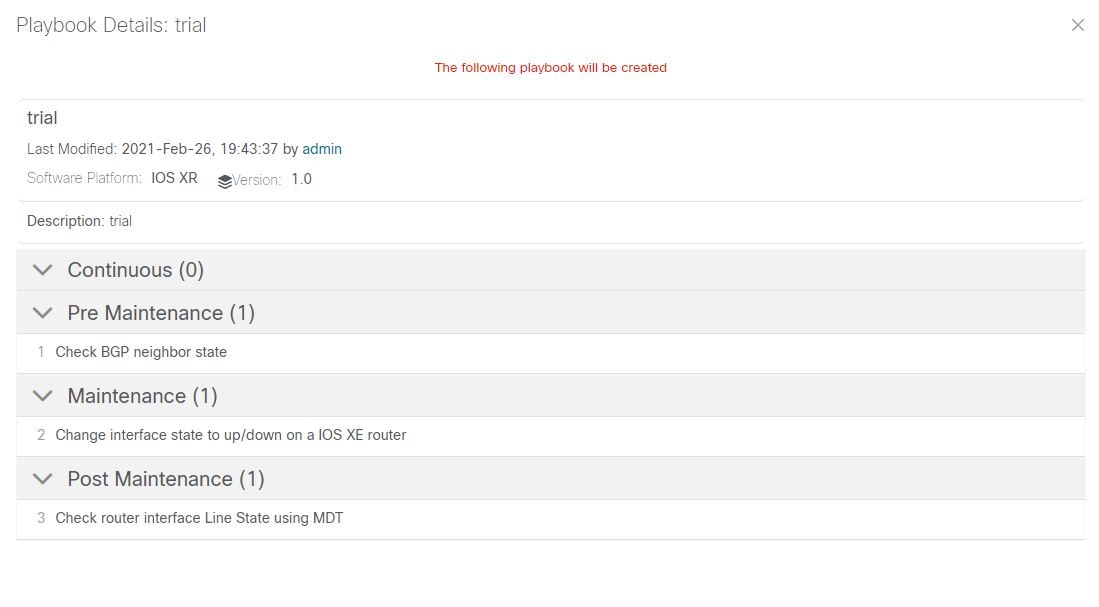Select step 1 Check BGP neighbor state

[141, 352]
